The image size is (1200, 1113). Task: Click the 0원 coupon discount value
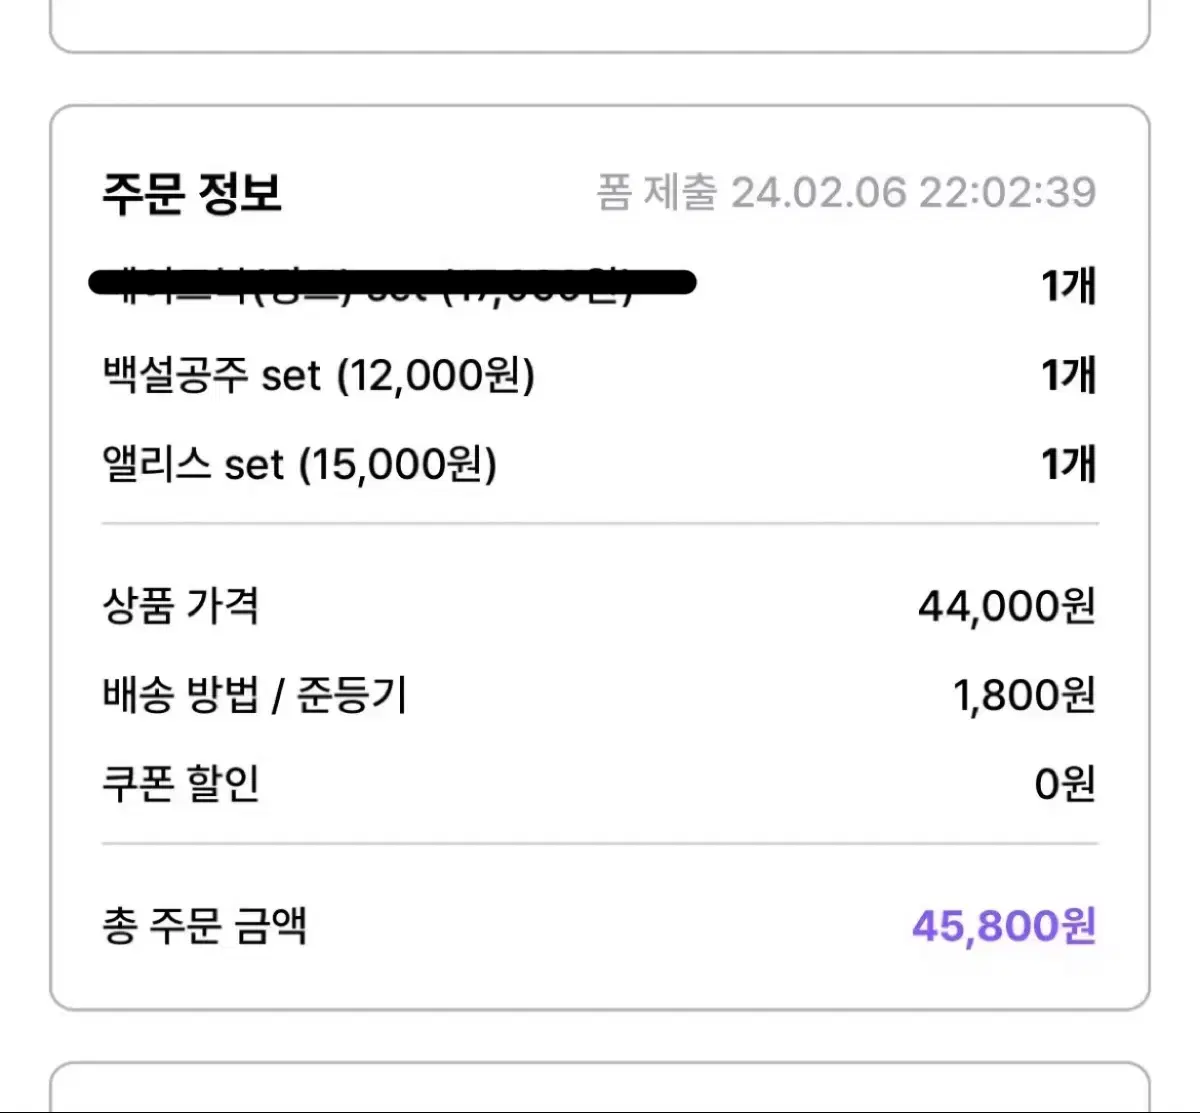(x=1065, y=784)
